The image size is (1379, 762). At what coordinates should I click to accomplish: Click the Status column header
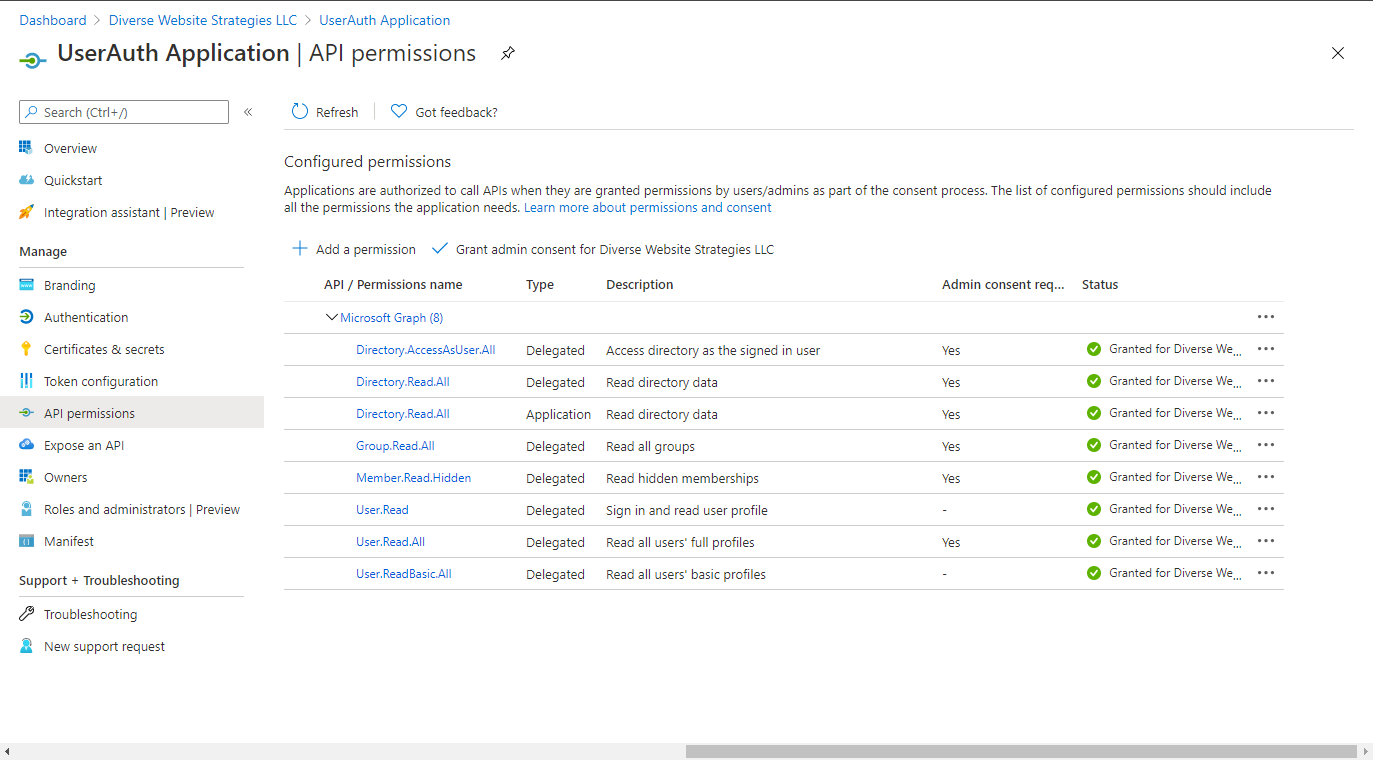coord(1100,285)
